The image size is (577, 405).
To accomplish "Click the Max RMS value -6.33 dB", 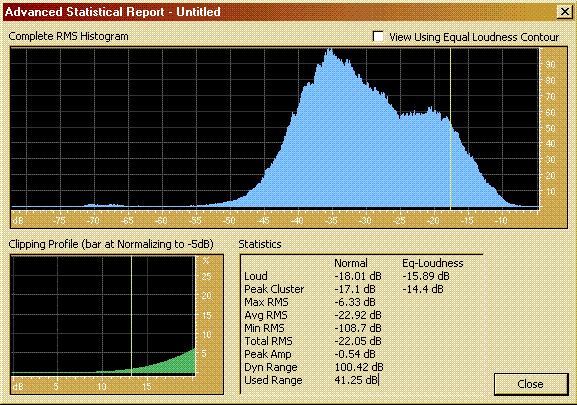I will click(355, 302).
